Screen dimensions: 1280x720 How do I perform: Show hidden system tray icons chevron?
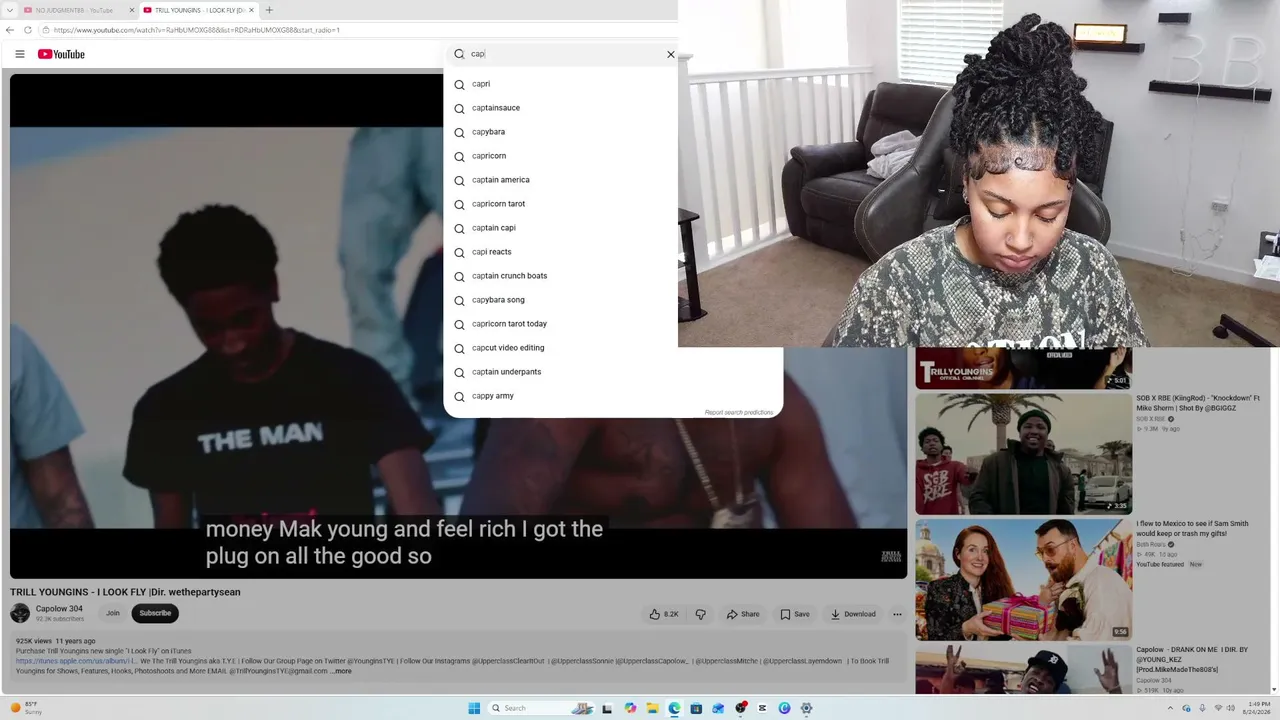1170,708
